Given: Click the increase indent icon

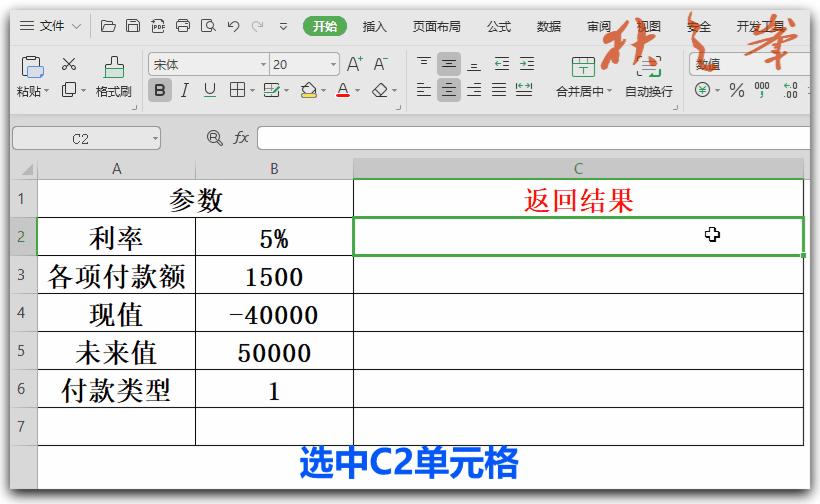Looking at the screenshot, I should click(x=527, y=64).
